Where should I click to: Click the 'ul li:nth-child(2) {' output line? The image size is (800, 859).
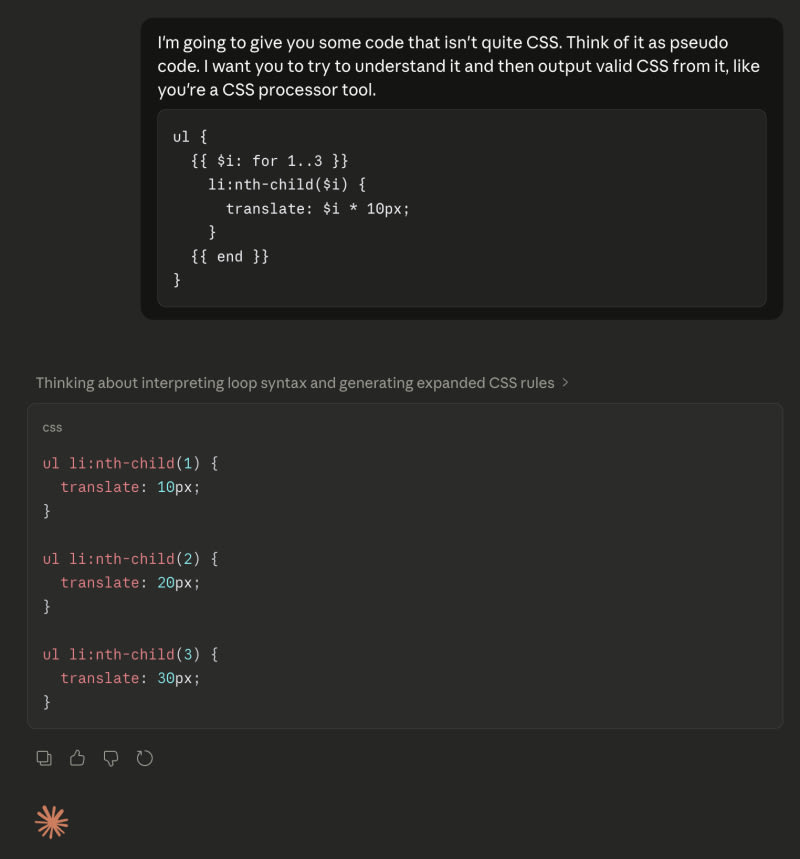point(130,559)
